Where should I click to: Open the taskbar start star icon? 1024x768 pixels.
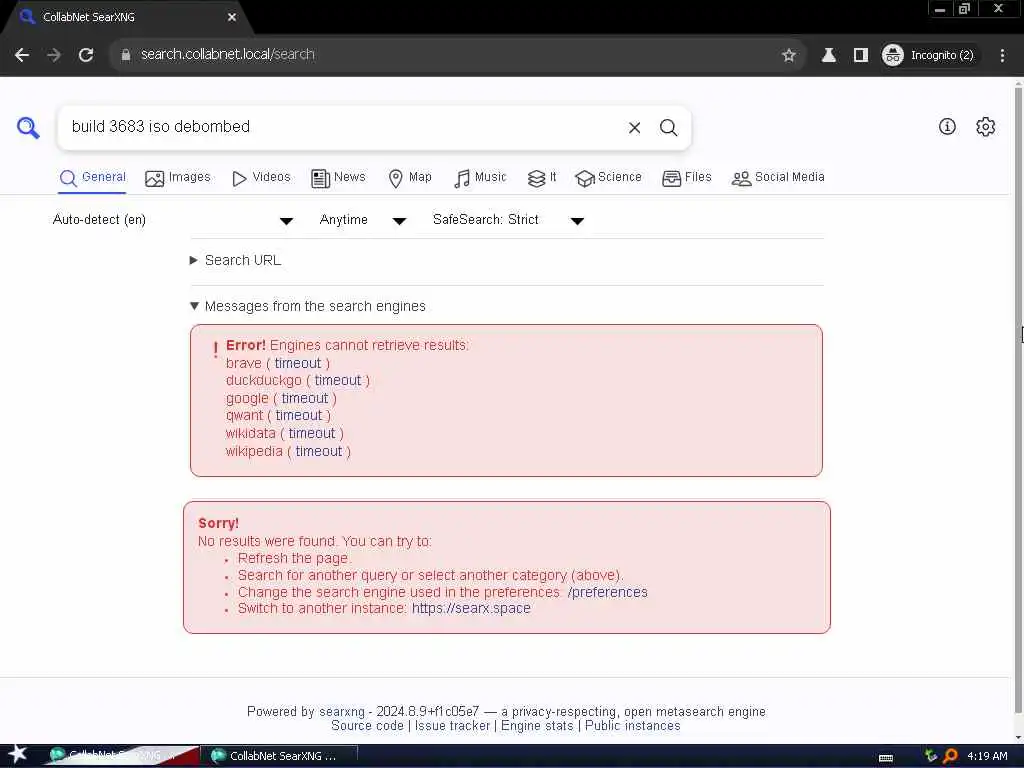pos(18,755)
